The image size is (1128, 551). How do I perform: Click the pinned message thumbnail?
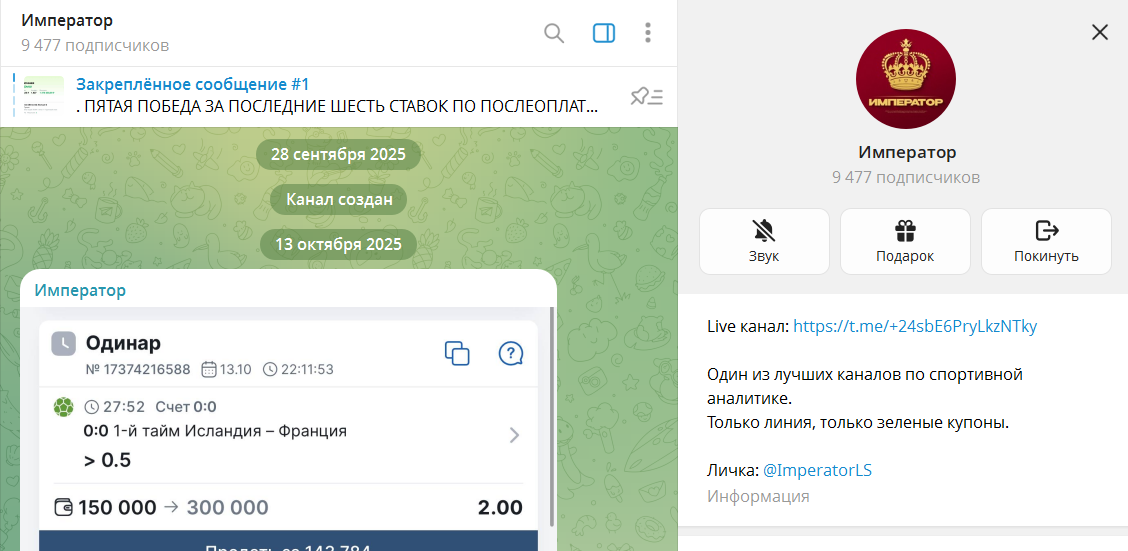pyautogui.click(x=43, y=96)
